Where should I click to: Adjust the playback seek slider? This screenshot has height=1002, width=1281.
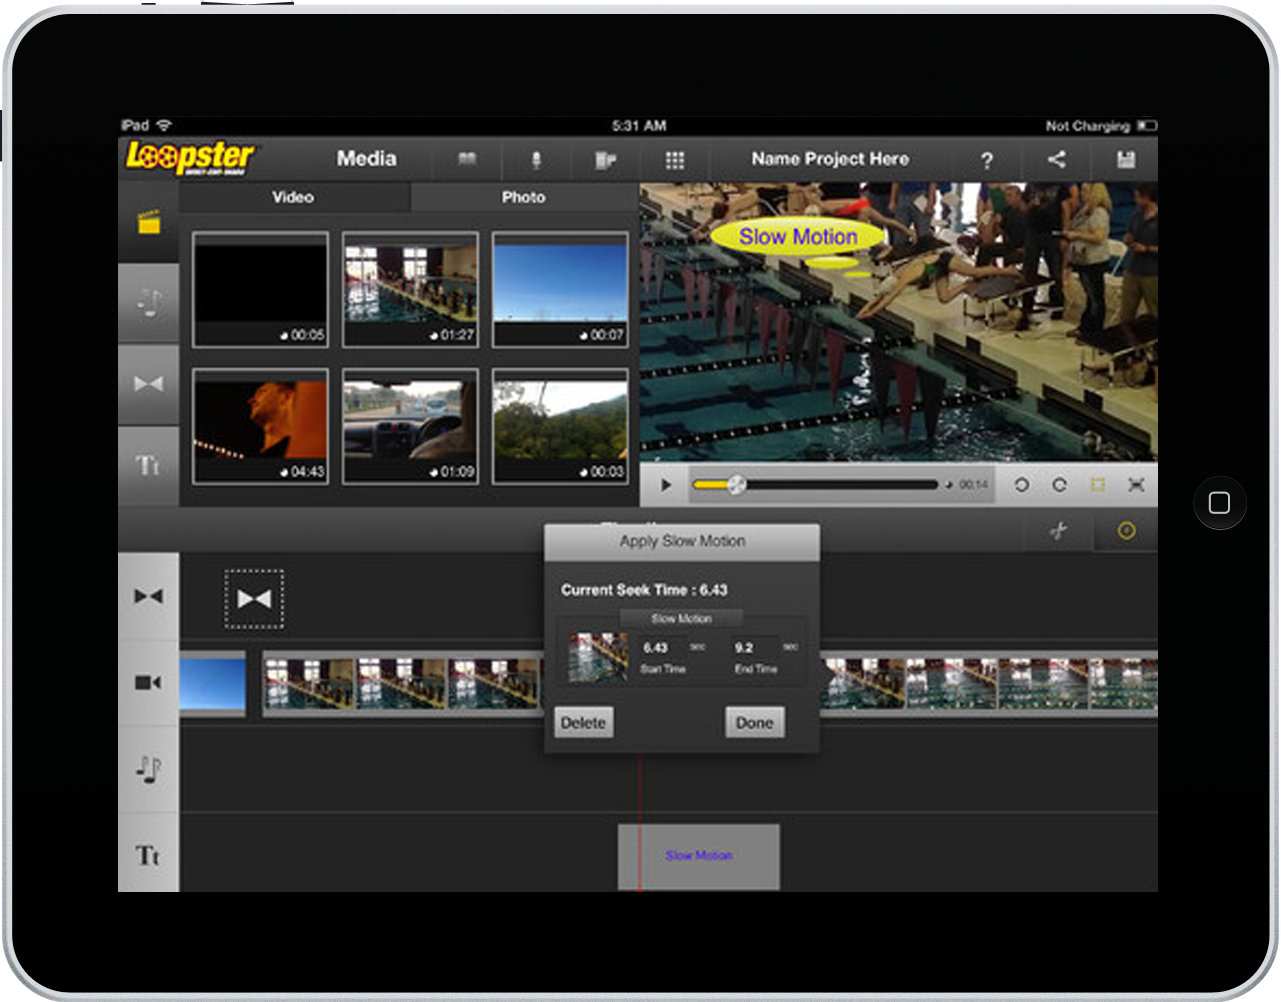[x=737, y=484]
